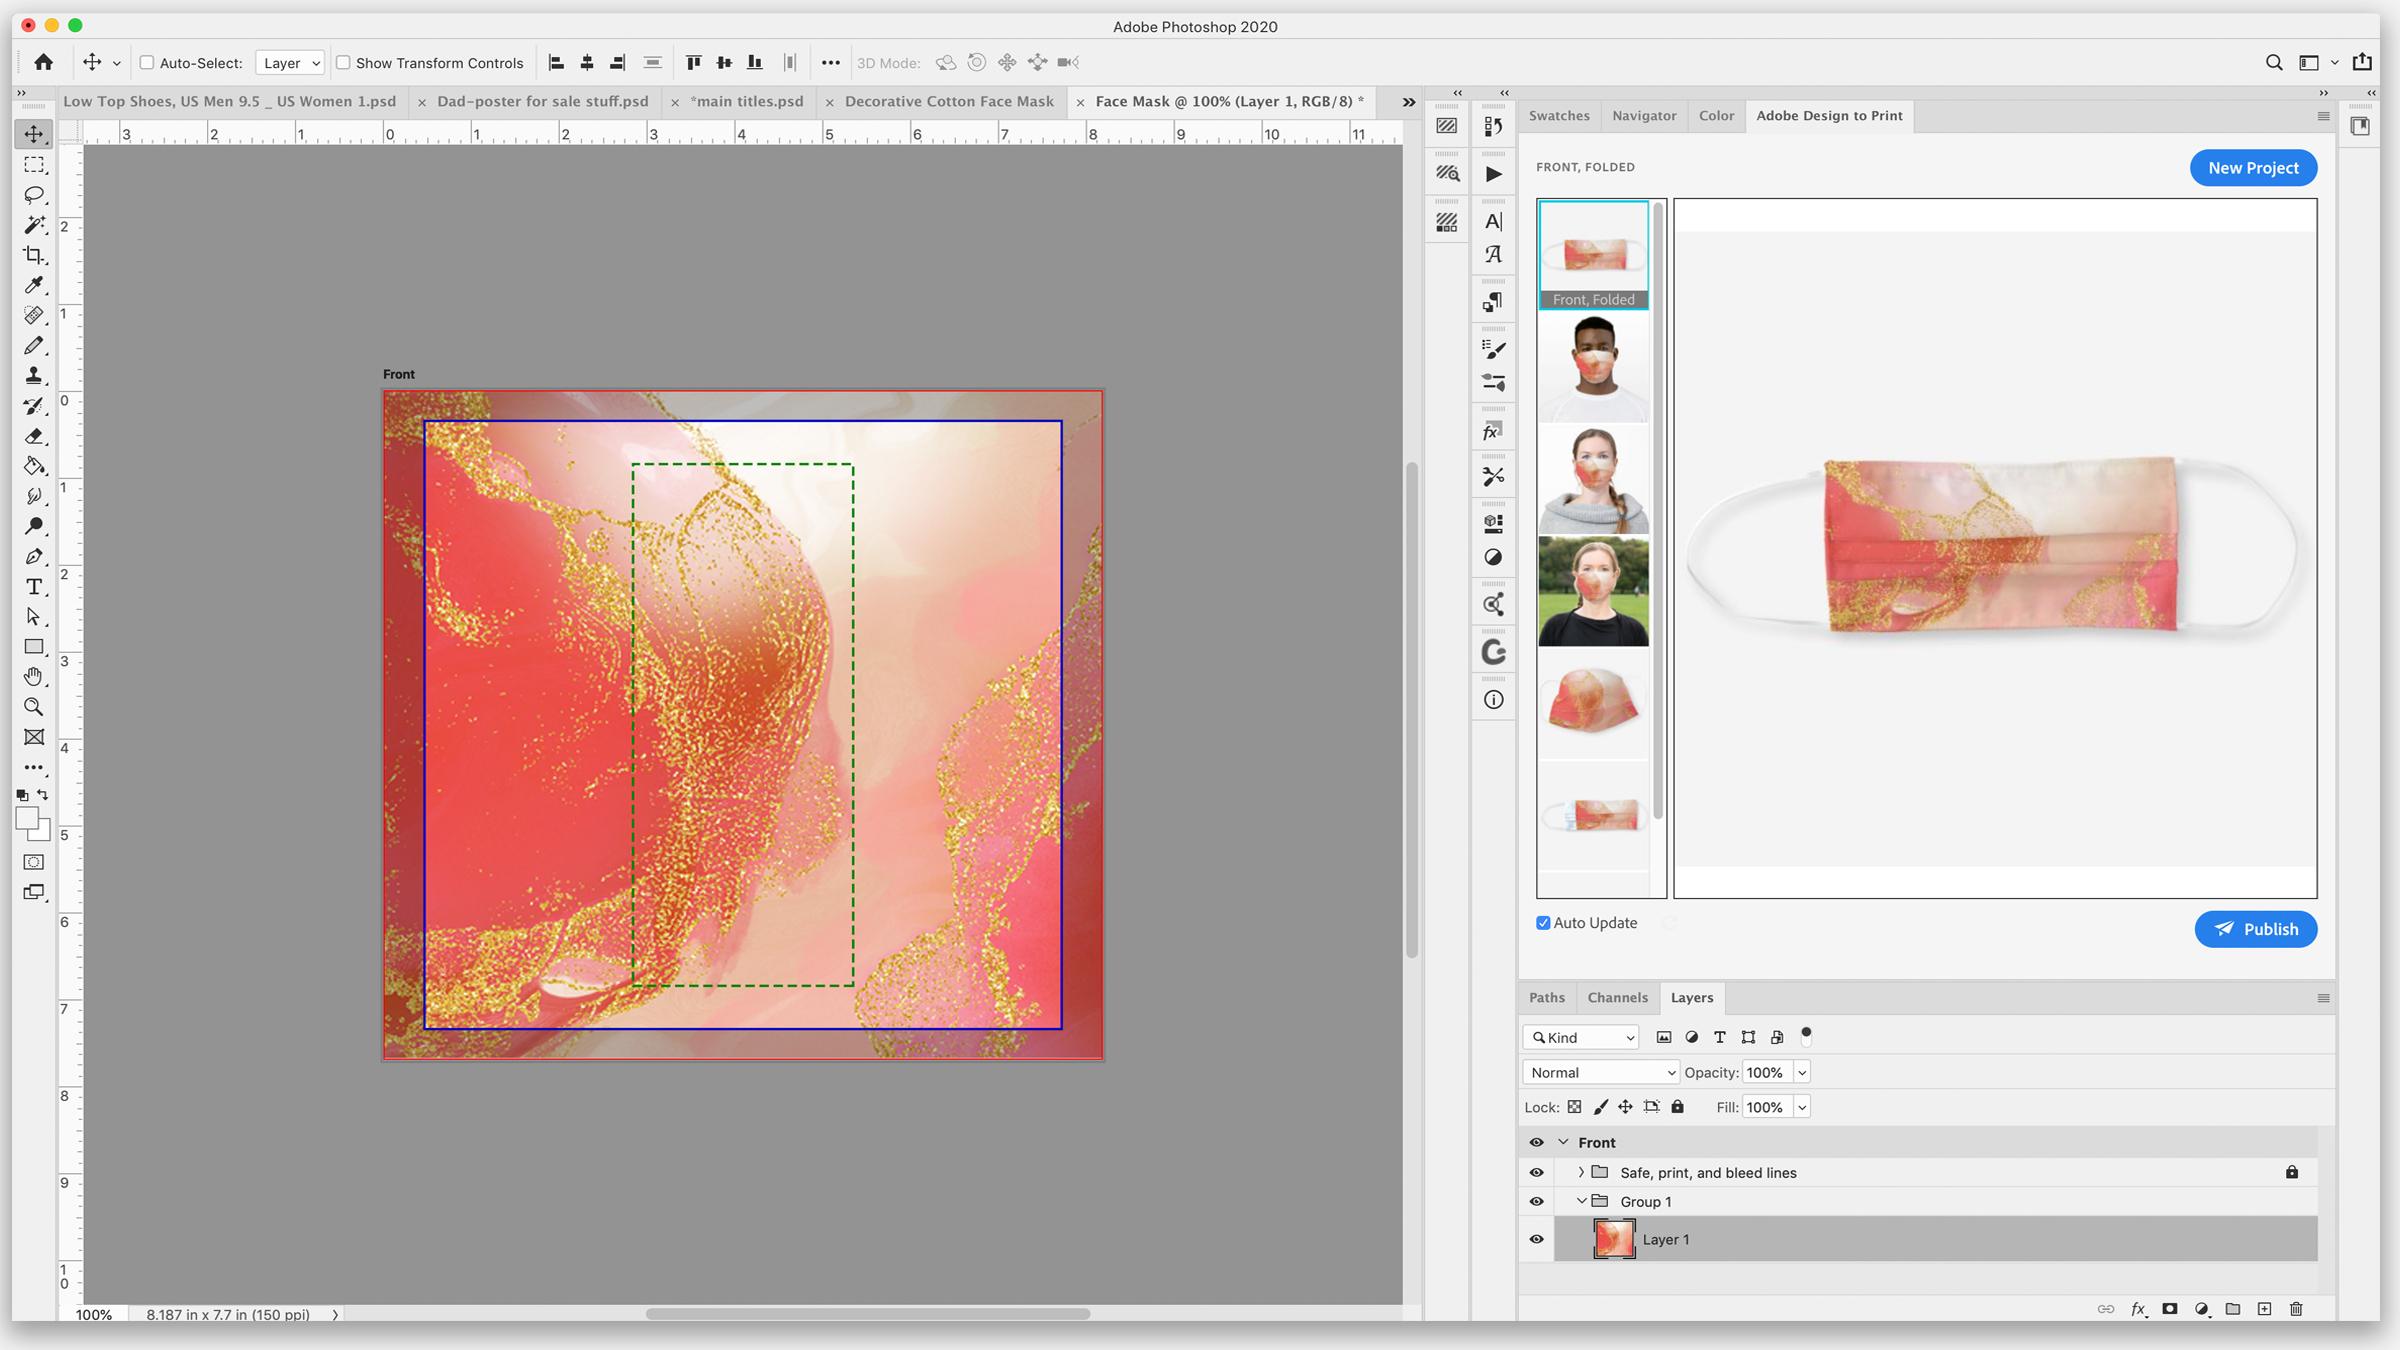This screenshot has width=2400, height=1350.
Task: Open the Fill dropdown arrow
Action: pos(1802,1107)
